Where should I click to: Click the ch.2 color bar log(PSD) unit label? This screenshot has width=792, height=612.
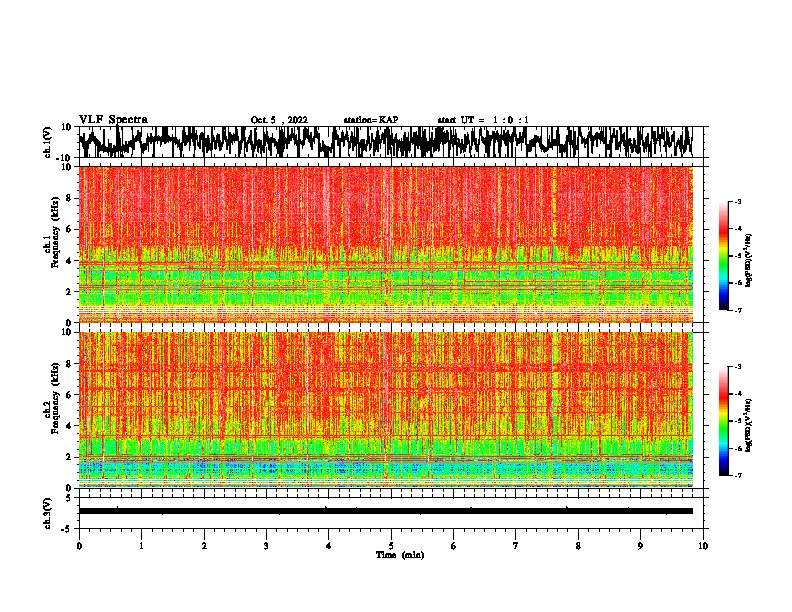coord(749,426)
